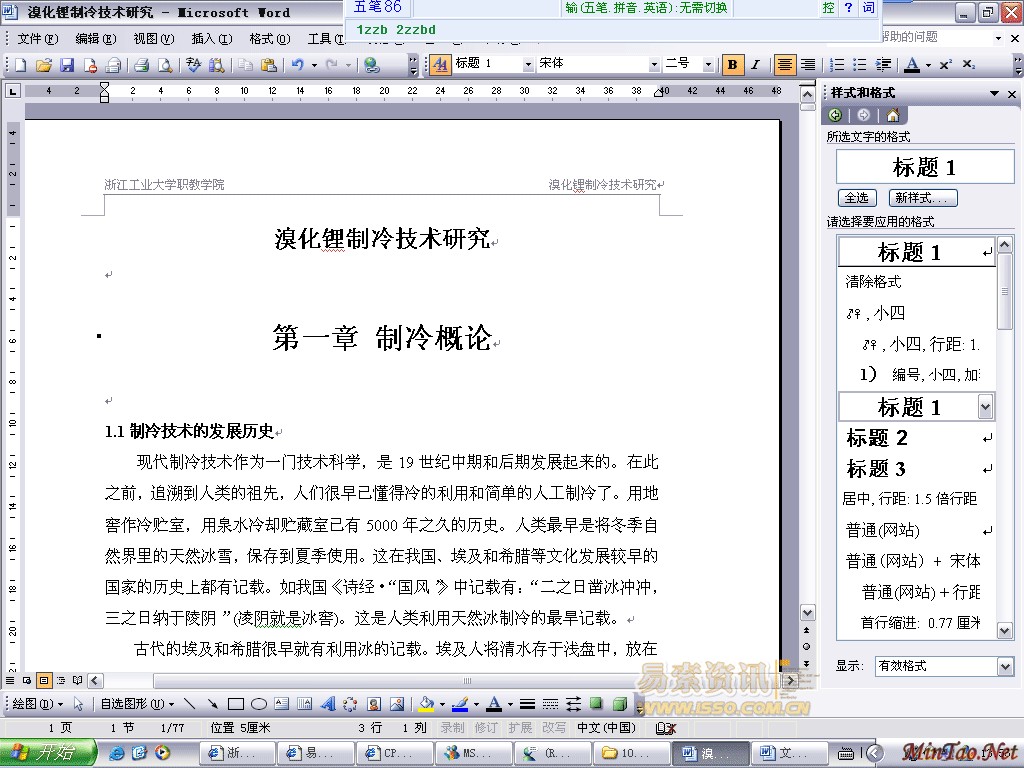Click the Save icon in the toolbar
1024x768 pixels.
(x=67, y=65)
